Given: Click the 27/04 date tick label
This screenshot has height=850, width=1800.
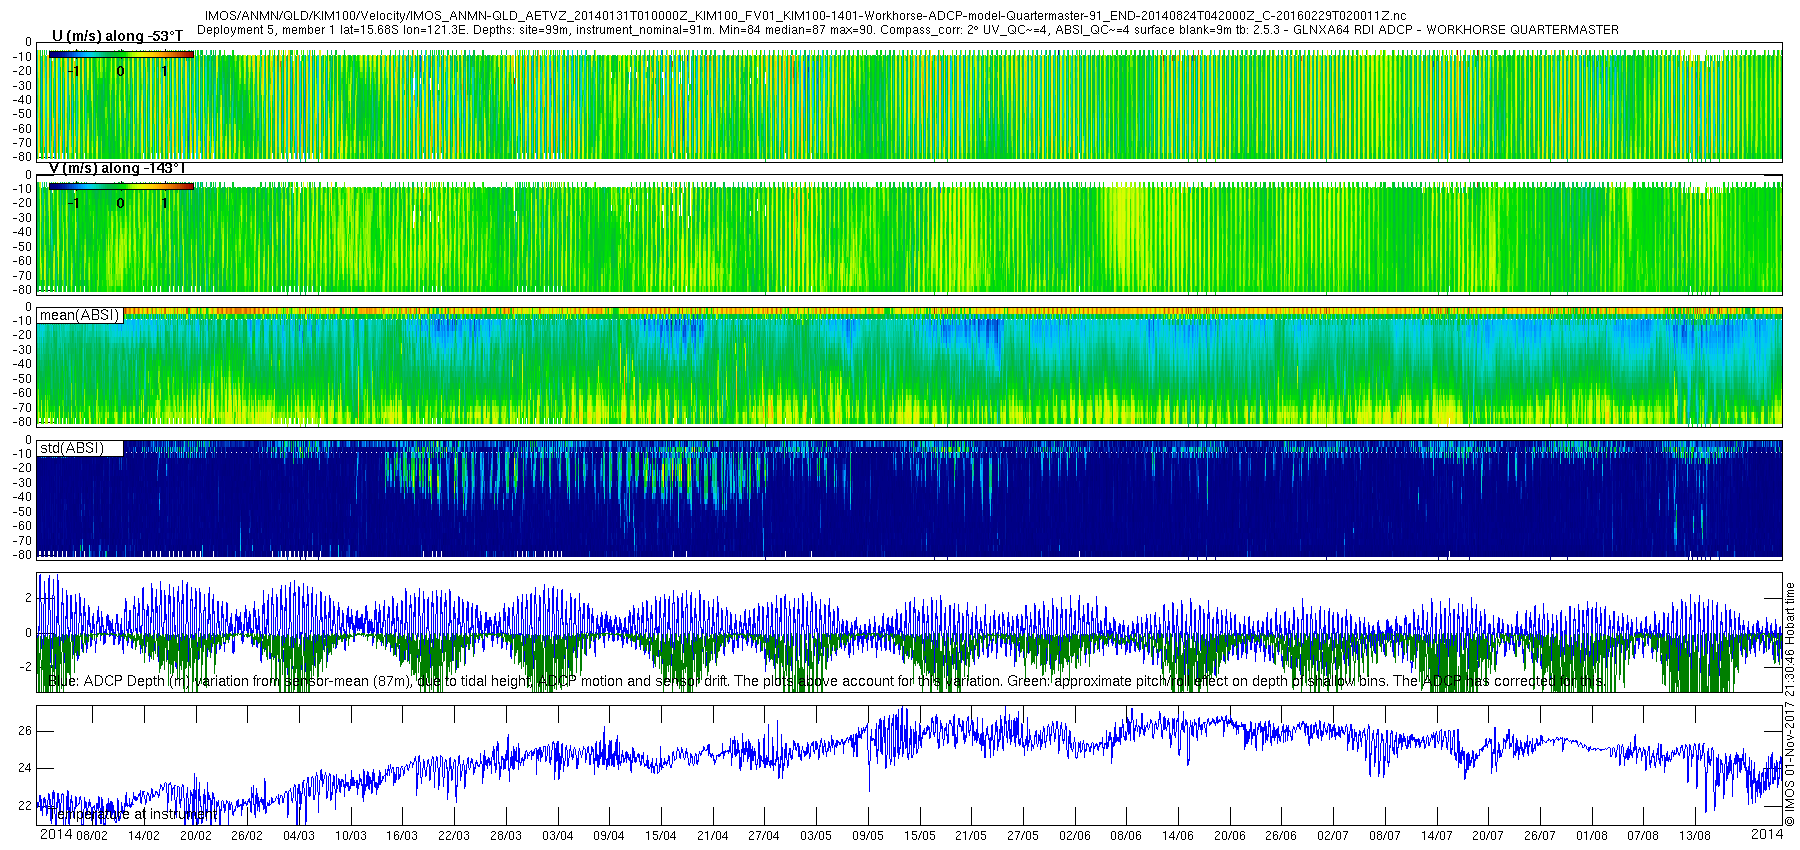Looking at the screenshot, I should click(x=763, y=836).
